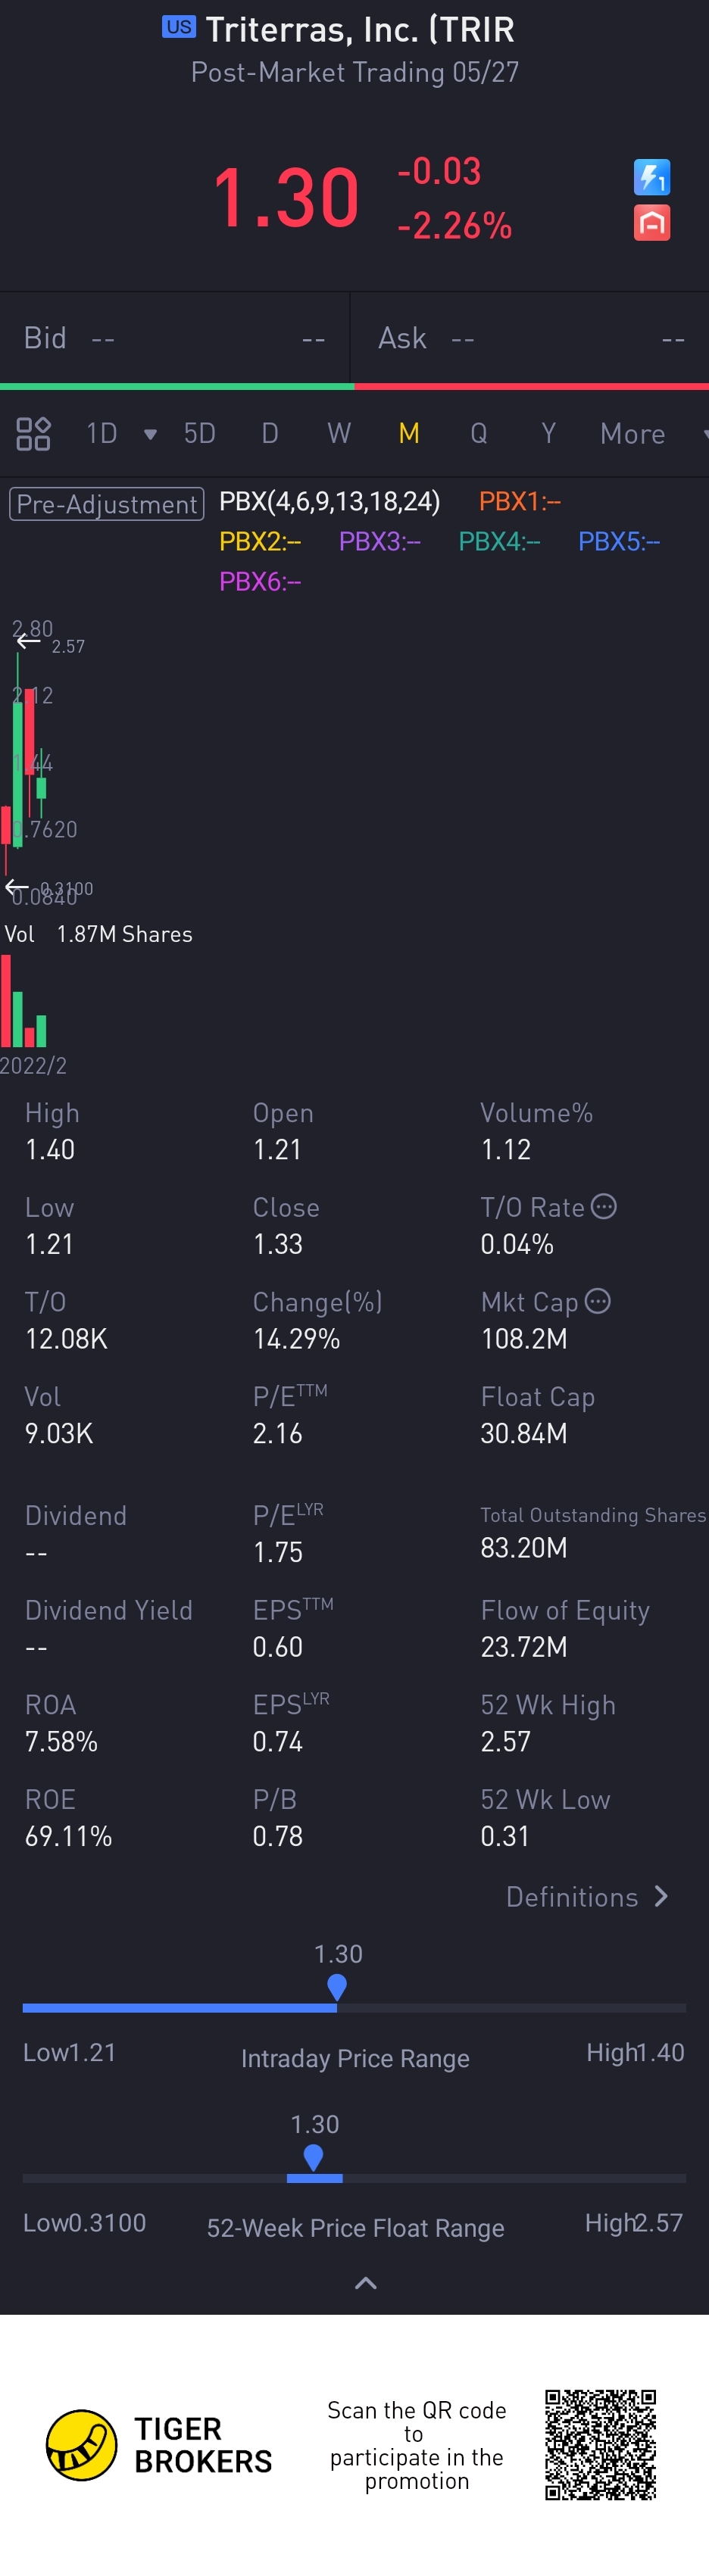The image size is (709, 2576).
Task: Collapse the quote details with up chevron
Action: (x=366, y=2282)
